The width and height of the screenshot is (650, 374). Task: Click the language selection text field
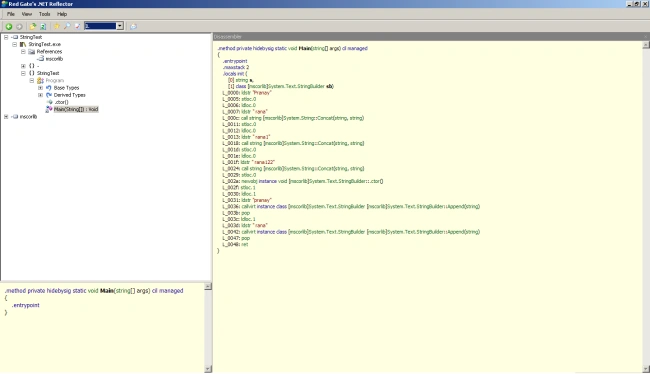[x=100, y=26]
